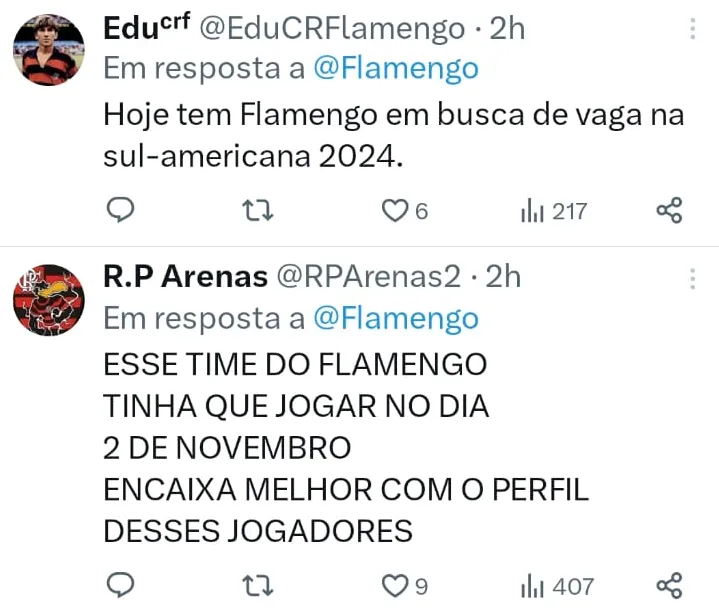
Task: Reply to the R.P Arenas tweet
Action: 120,585
